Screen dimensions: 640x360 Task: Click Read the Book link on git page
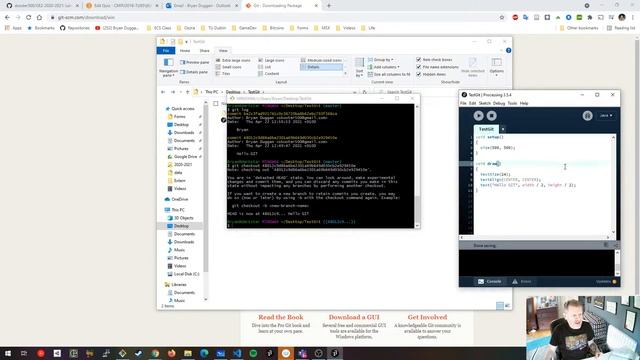click(x=280, y=317)
